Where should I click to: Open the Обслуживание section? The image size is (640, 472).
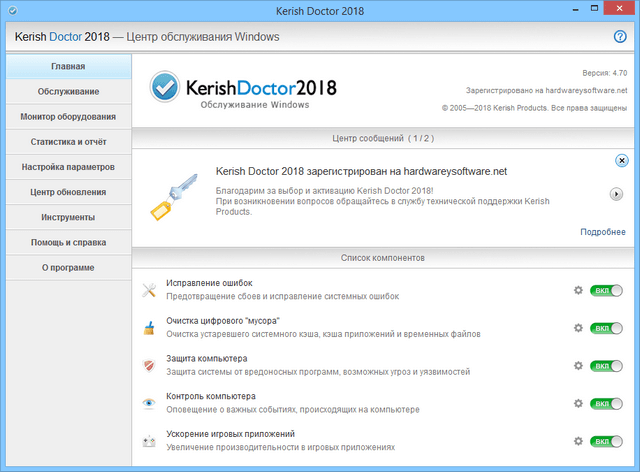point(68,92)
